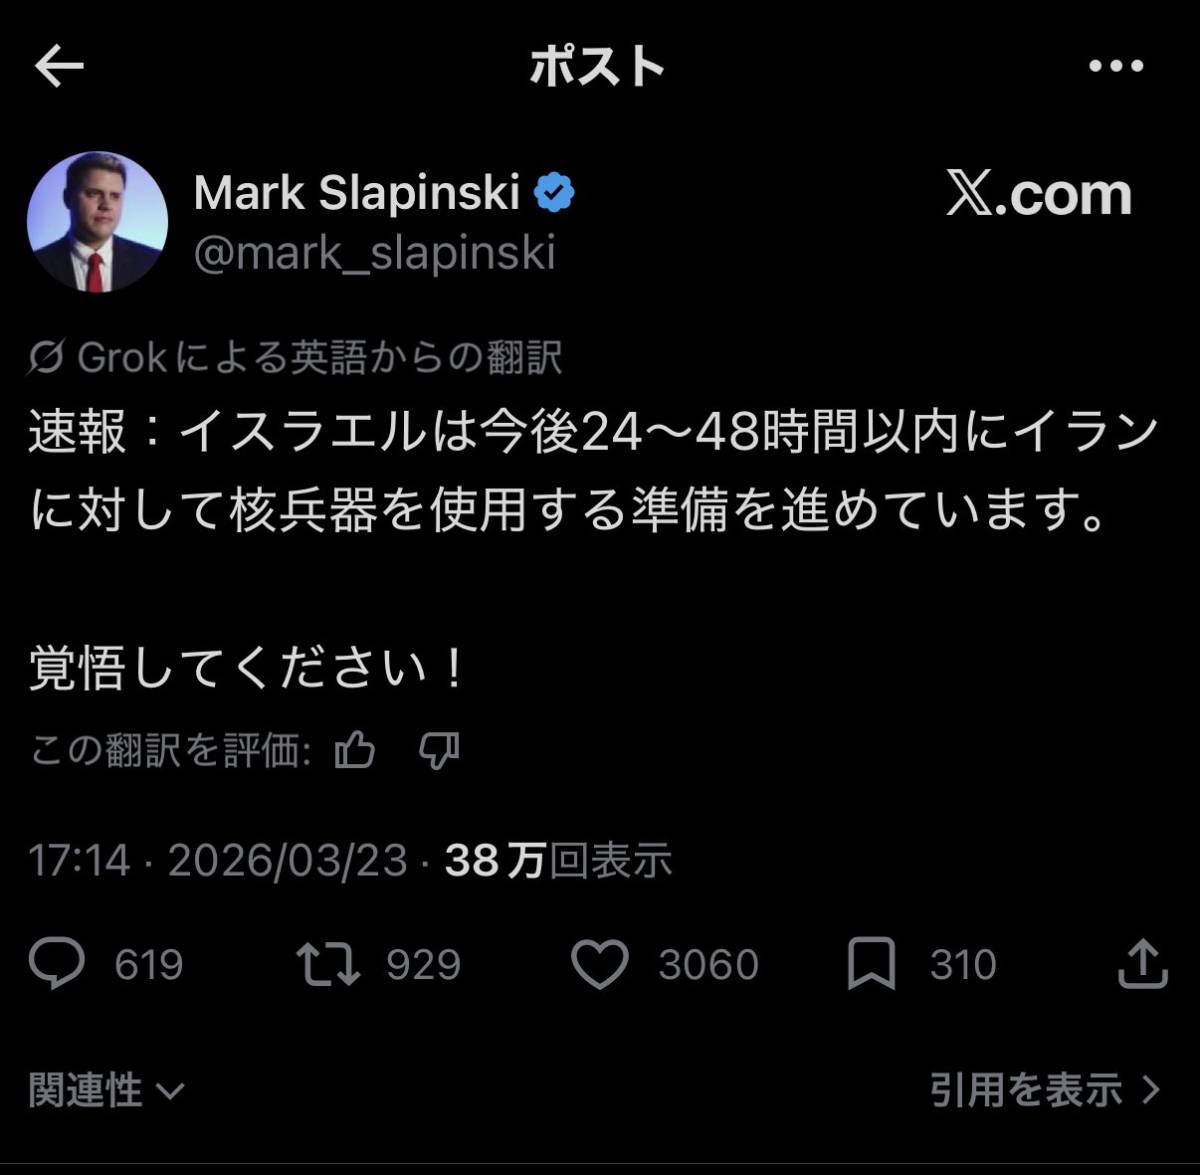The height and width of the screenshot is (1175, 1200).
Task: Click the blue verified badge
Action: pos(554,192)
